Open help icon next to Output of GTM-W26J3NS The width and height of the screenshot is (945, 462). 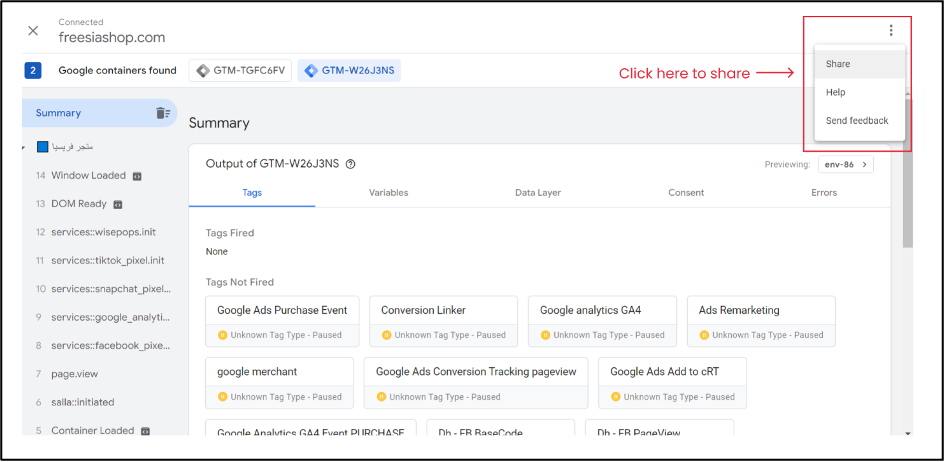click(351, 164)
